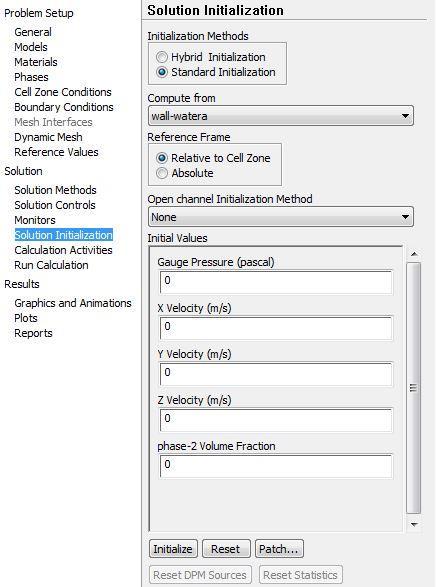The width and height of the screenshot is (436, 587).
Task: Select Hybrid Initialization radio button
Action: (162, 57)
